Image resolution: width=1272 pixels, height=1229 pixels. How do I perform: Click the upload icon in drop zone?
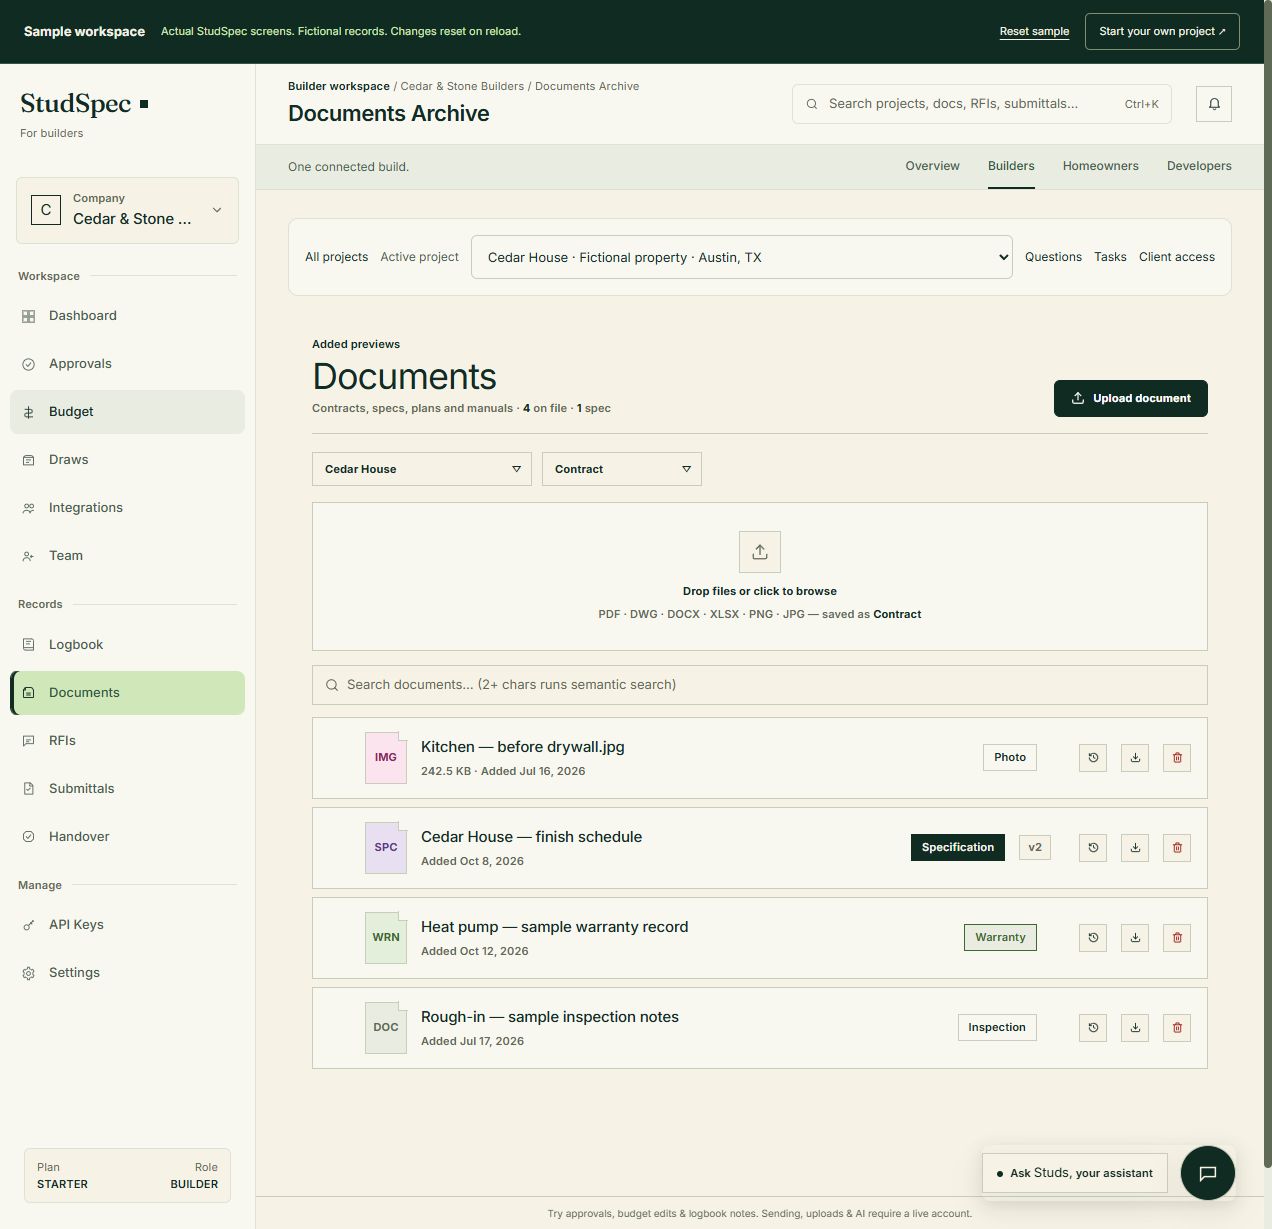[x=760, y=552]
